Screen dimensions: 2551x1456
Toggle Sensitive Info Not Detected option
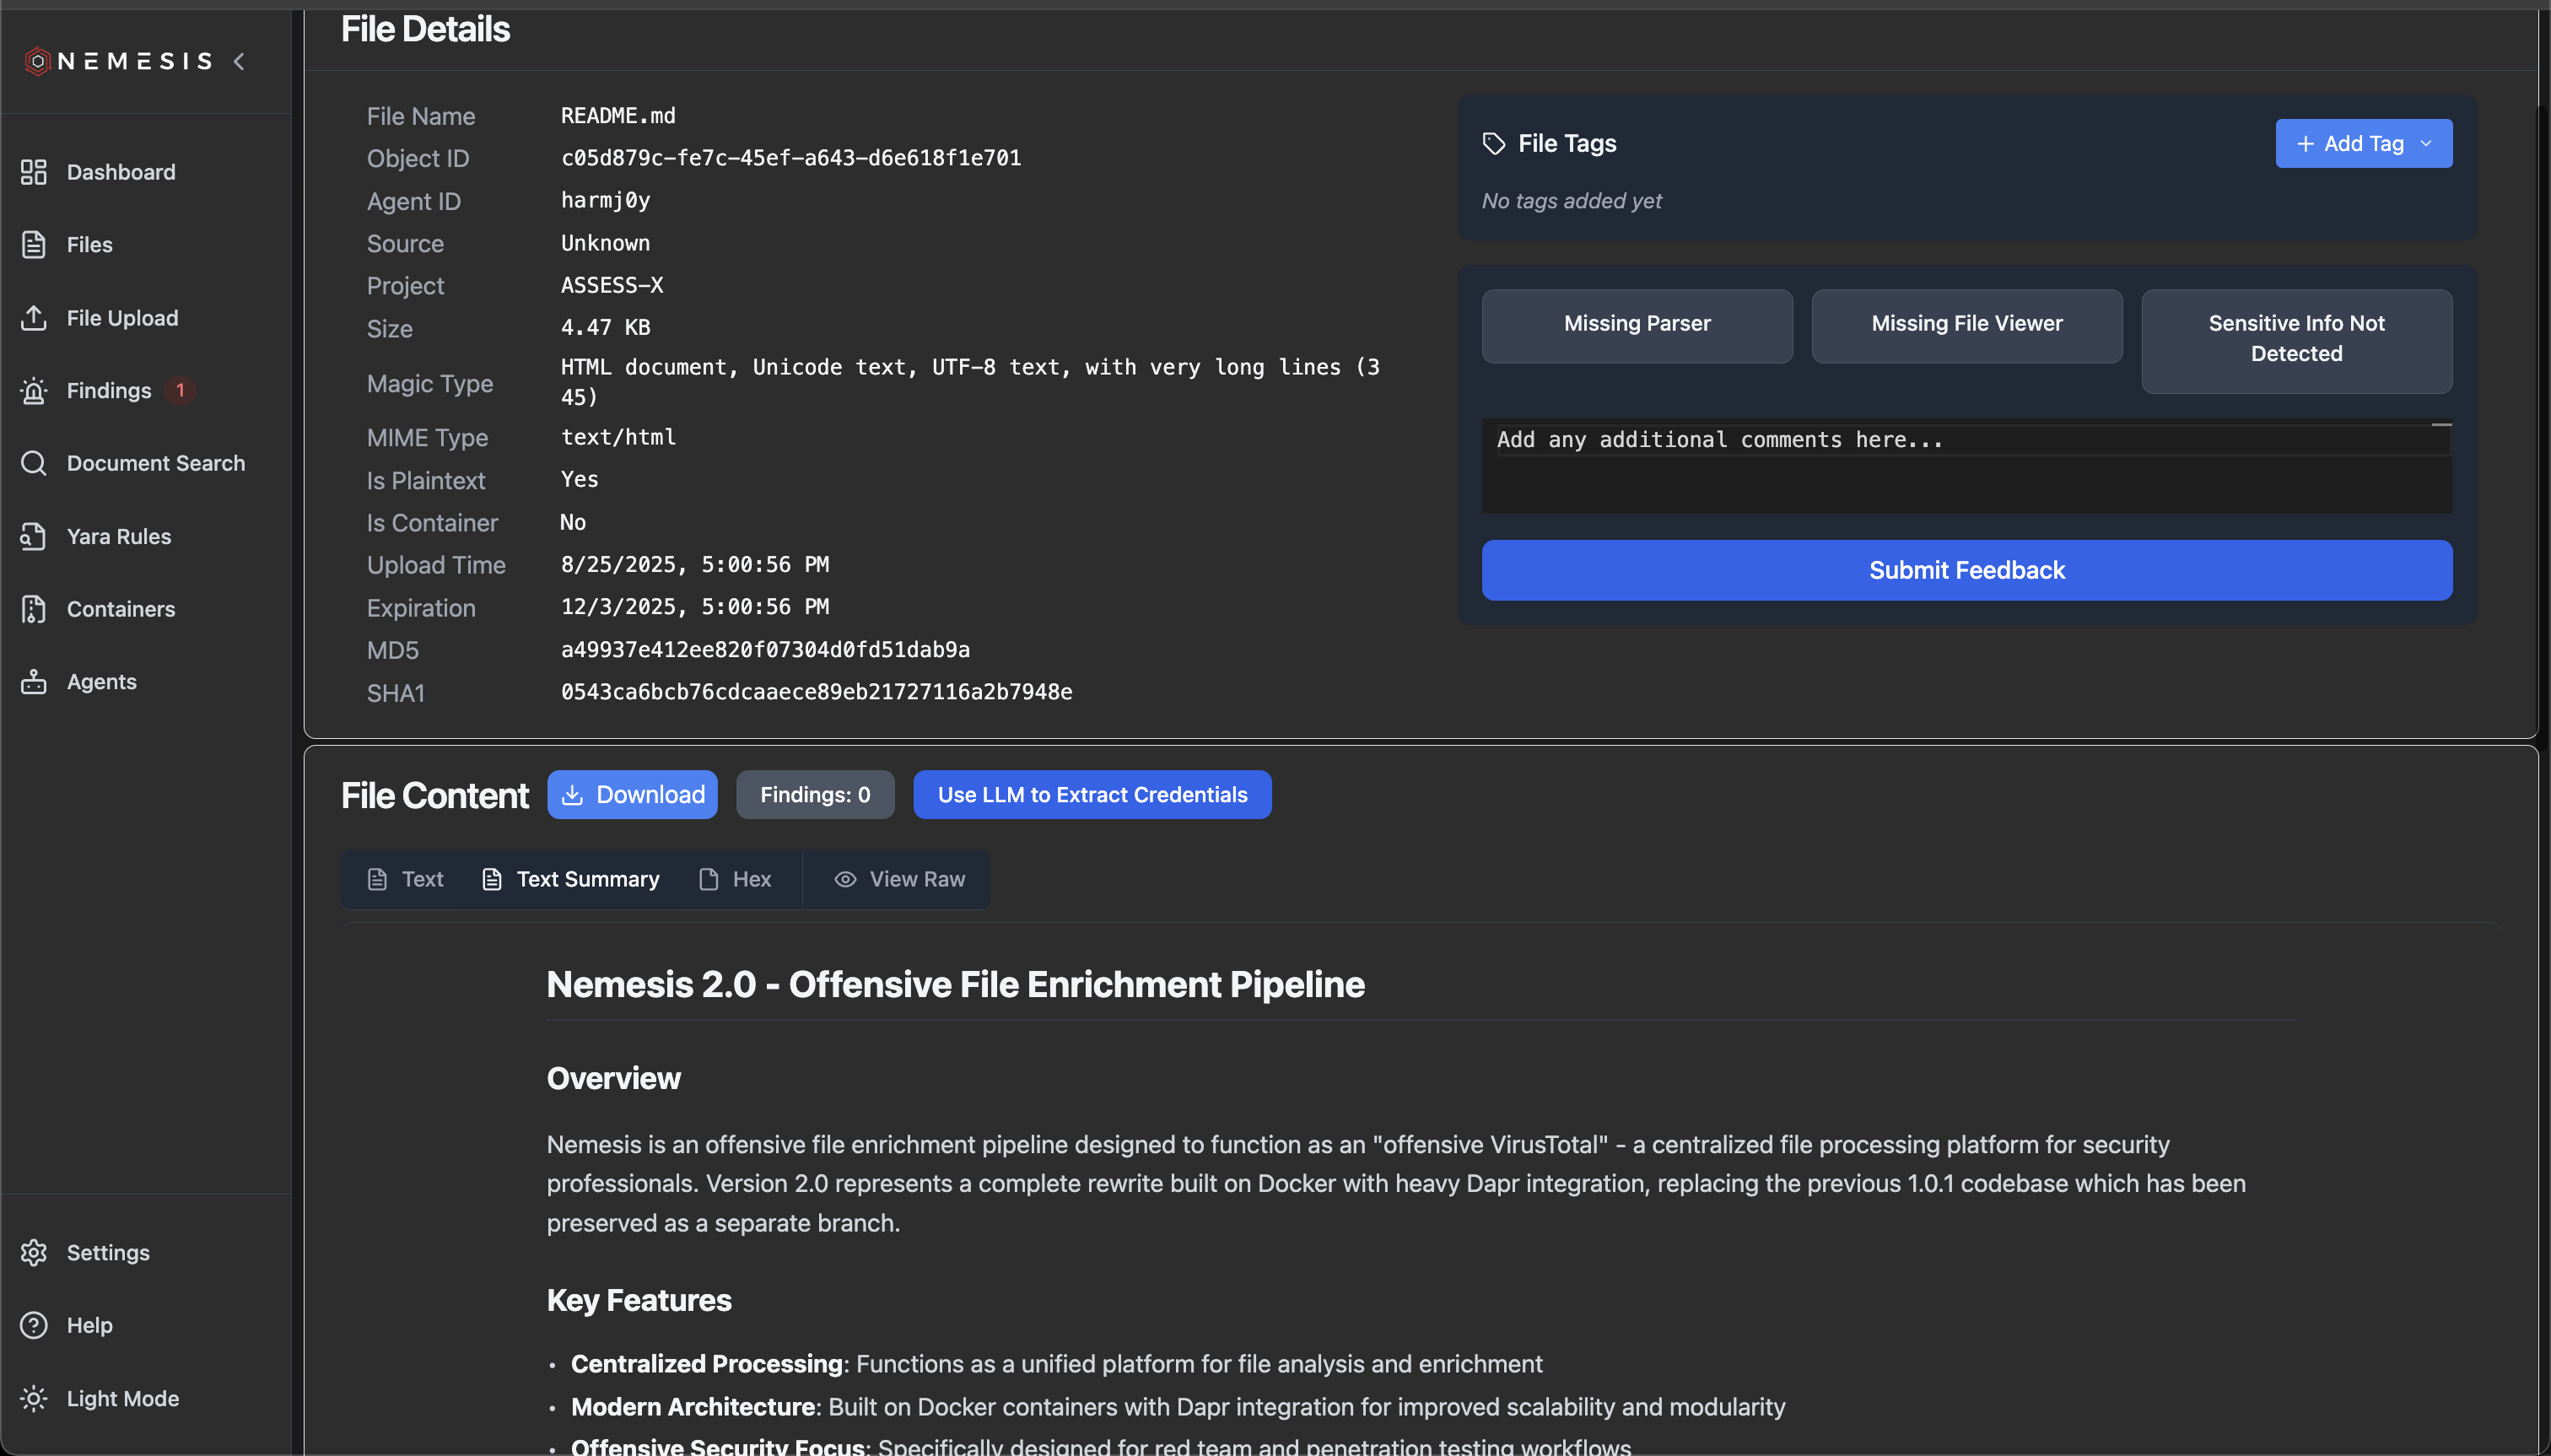[2296, 339]
